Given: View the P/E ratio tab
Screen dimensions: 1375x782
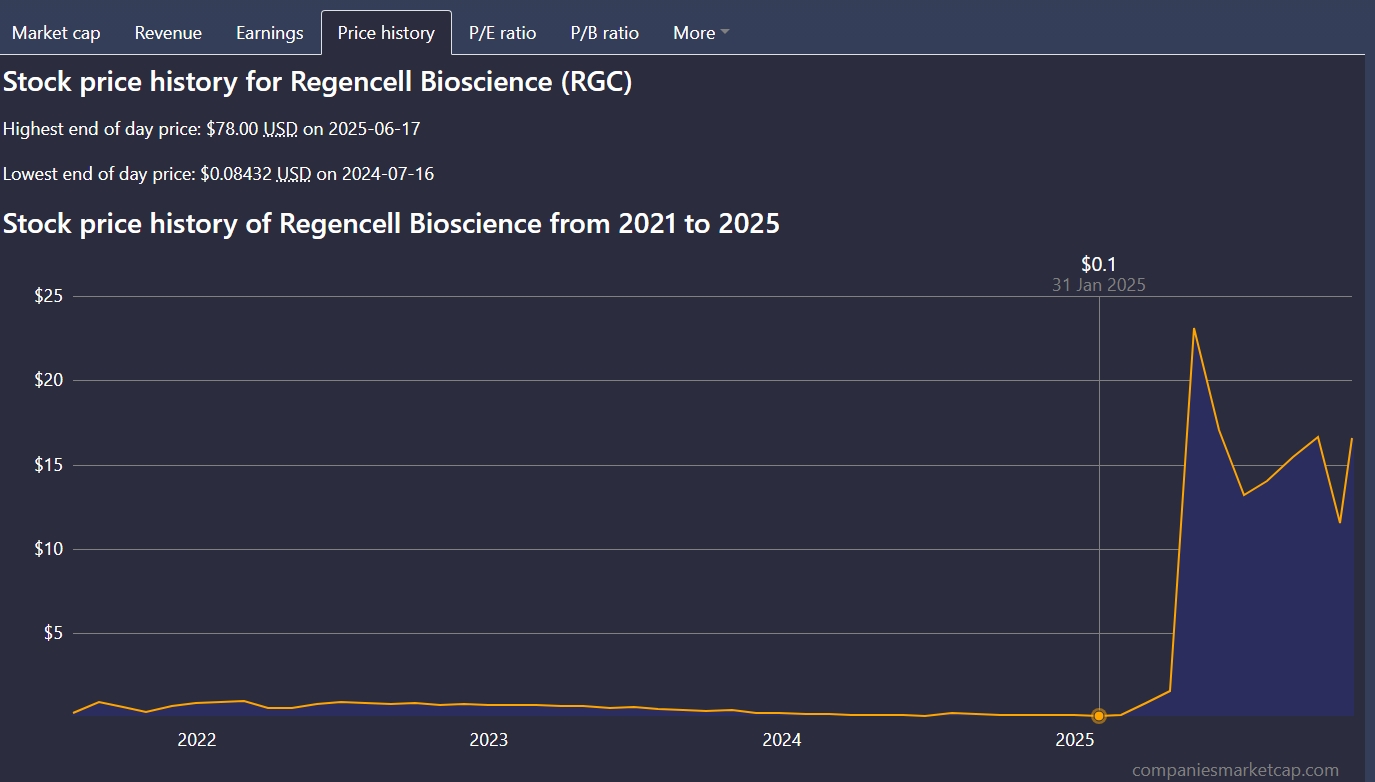Looking at the screenshot, I should (x=503, y=33).
